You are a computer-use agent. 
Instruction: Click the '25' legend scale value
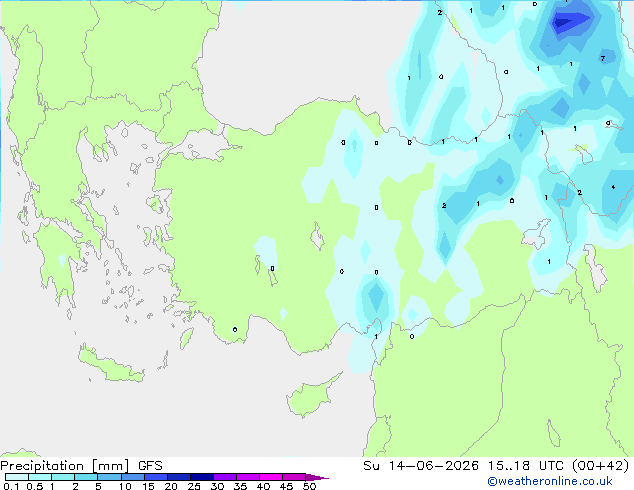click(x=194, y=486)
